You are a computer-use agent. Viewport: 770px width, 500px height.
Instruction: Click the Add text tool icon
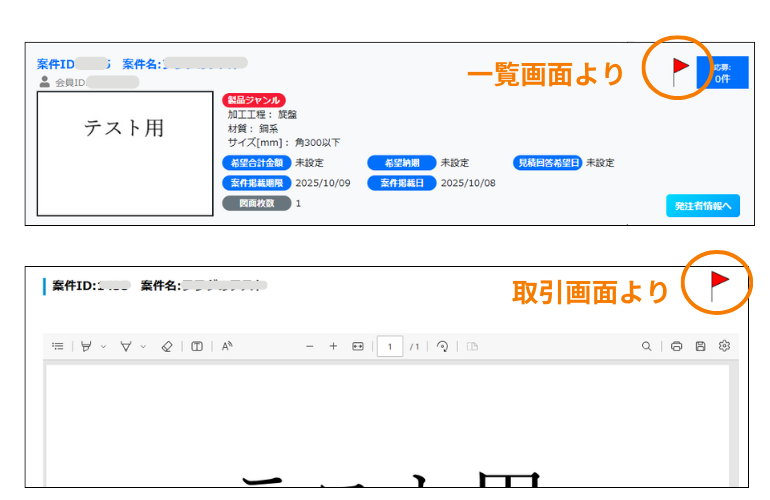[197, 346]
